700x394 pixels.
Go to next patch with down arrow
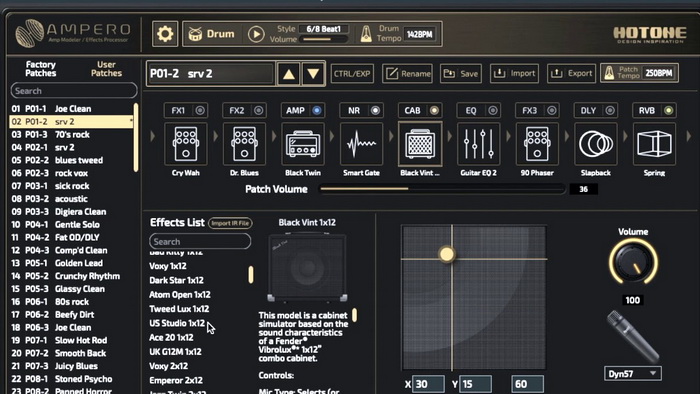tap(313, 74)
